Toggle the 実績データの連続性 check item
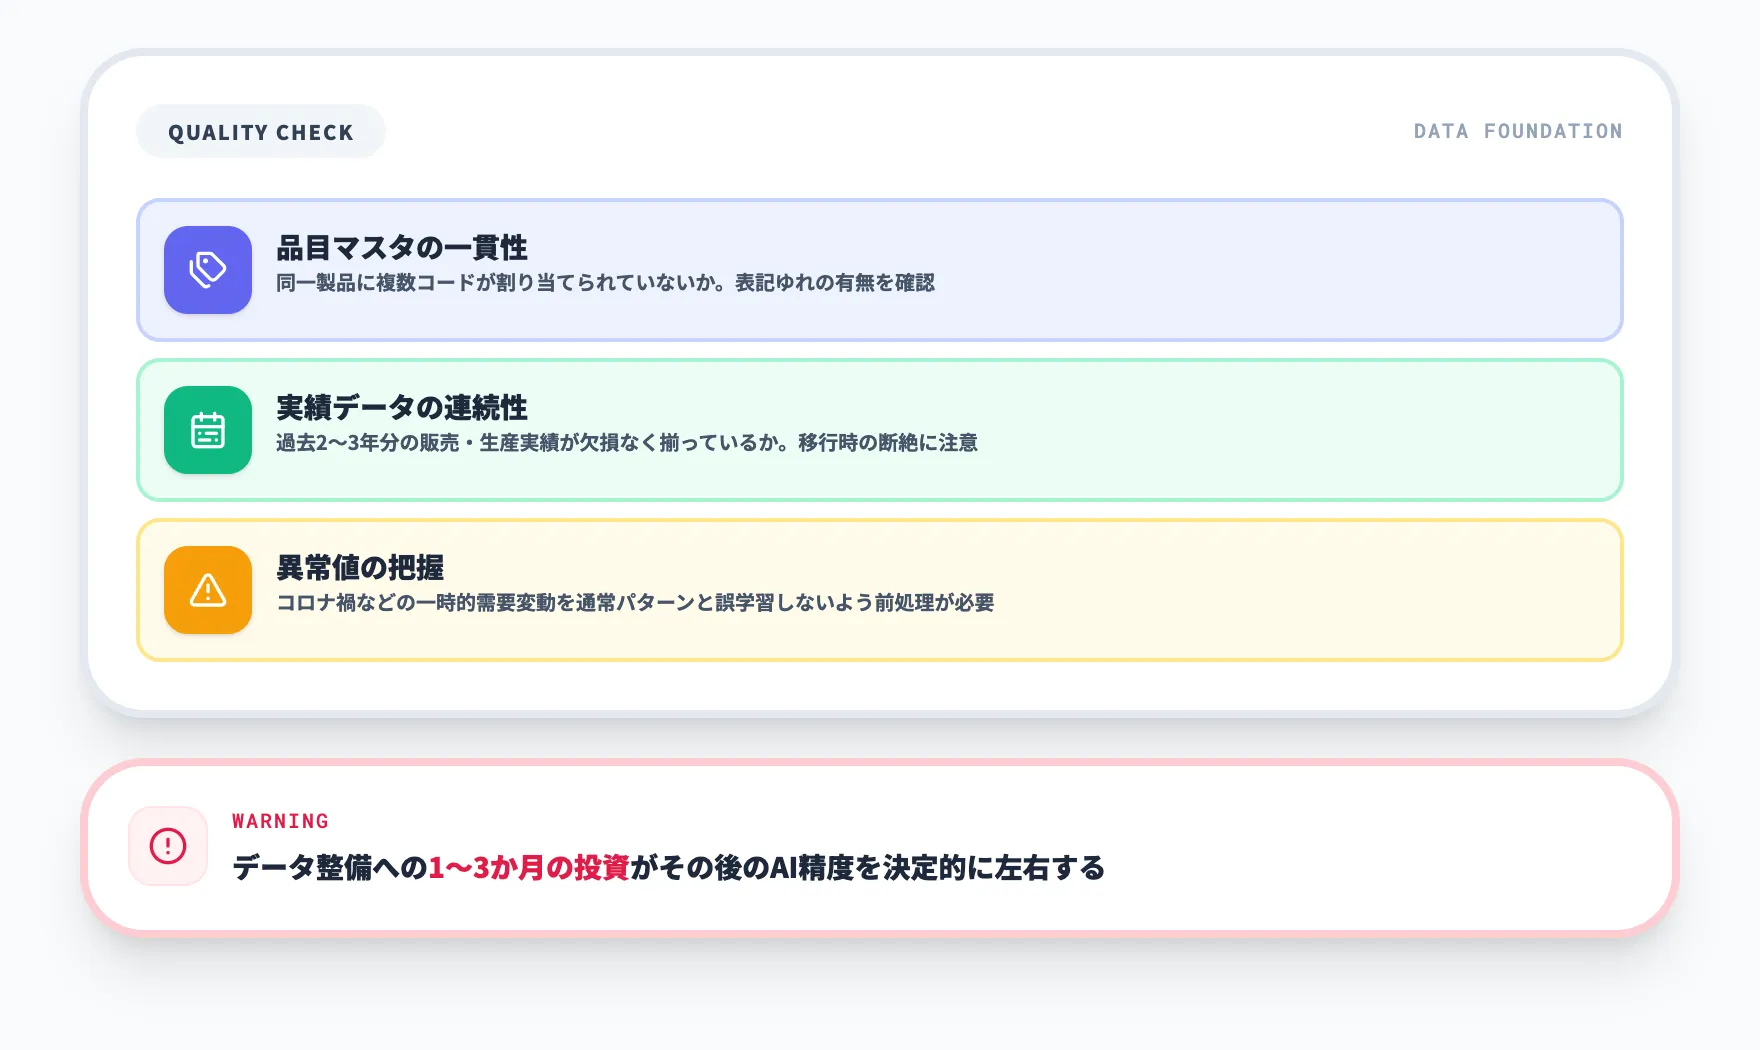Screen dimensions: 1760x1050 click(880, 429)
